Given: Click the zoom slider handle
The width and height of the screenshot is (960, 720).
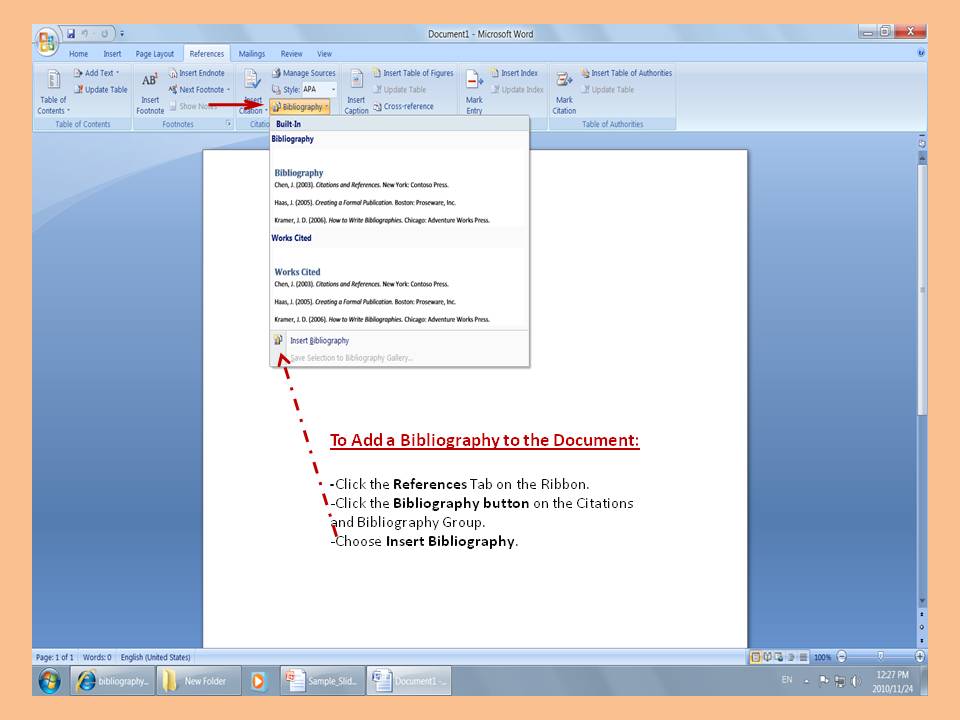Looking at the screenshot, I should 880,657.
